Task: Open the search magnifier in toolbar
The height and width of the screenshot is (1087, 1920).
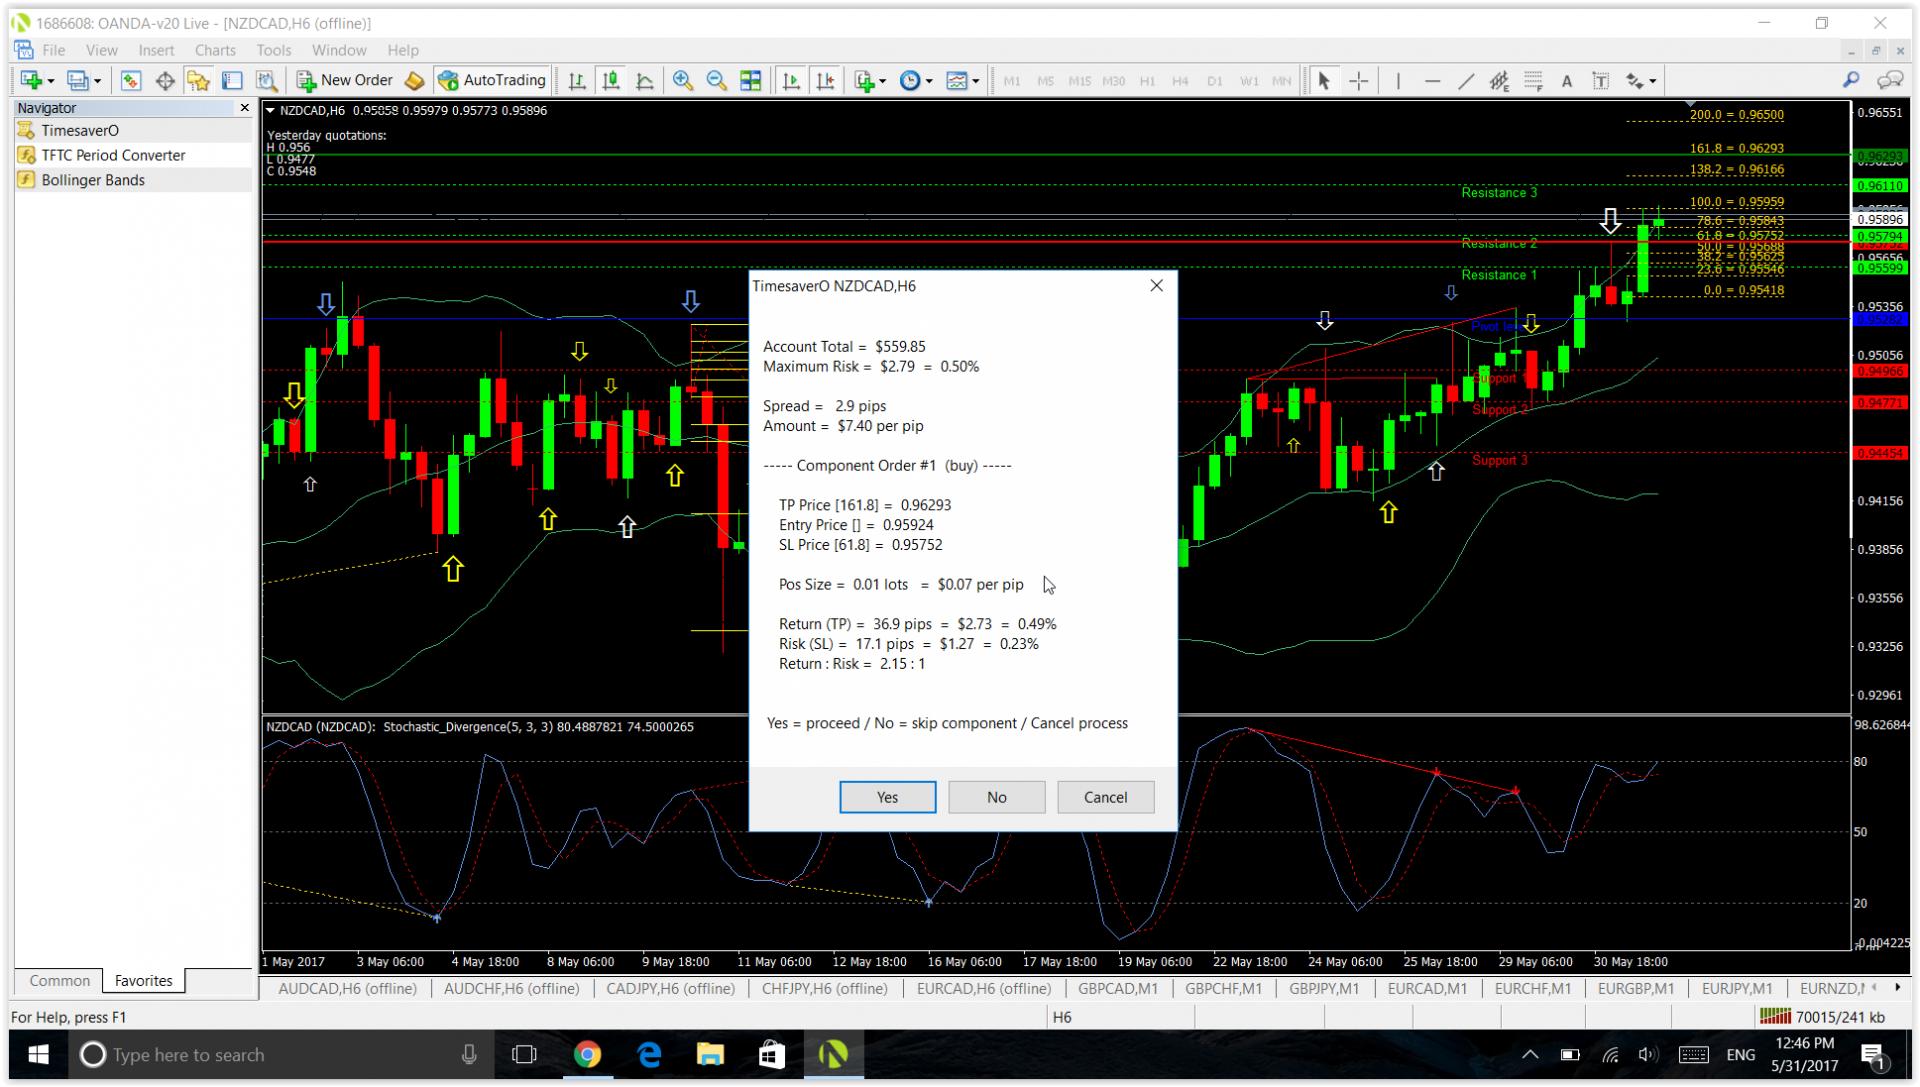Action: [1851, 80]
